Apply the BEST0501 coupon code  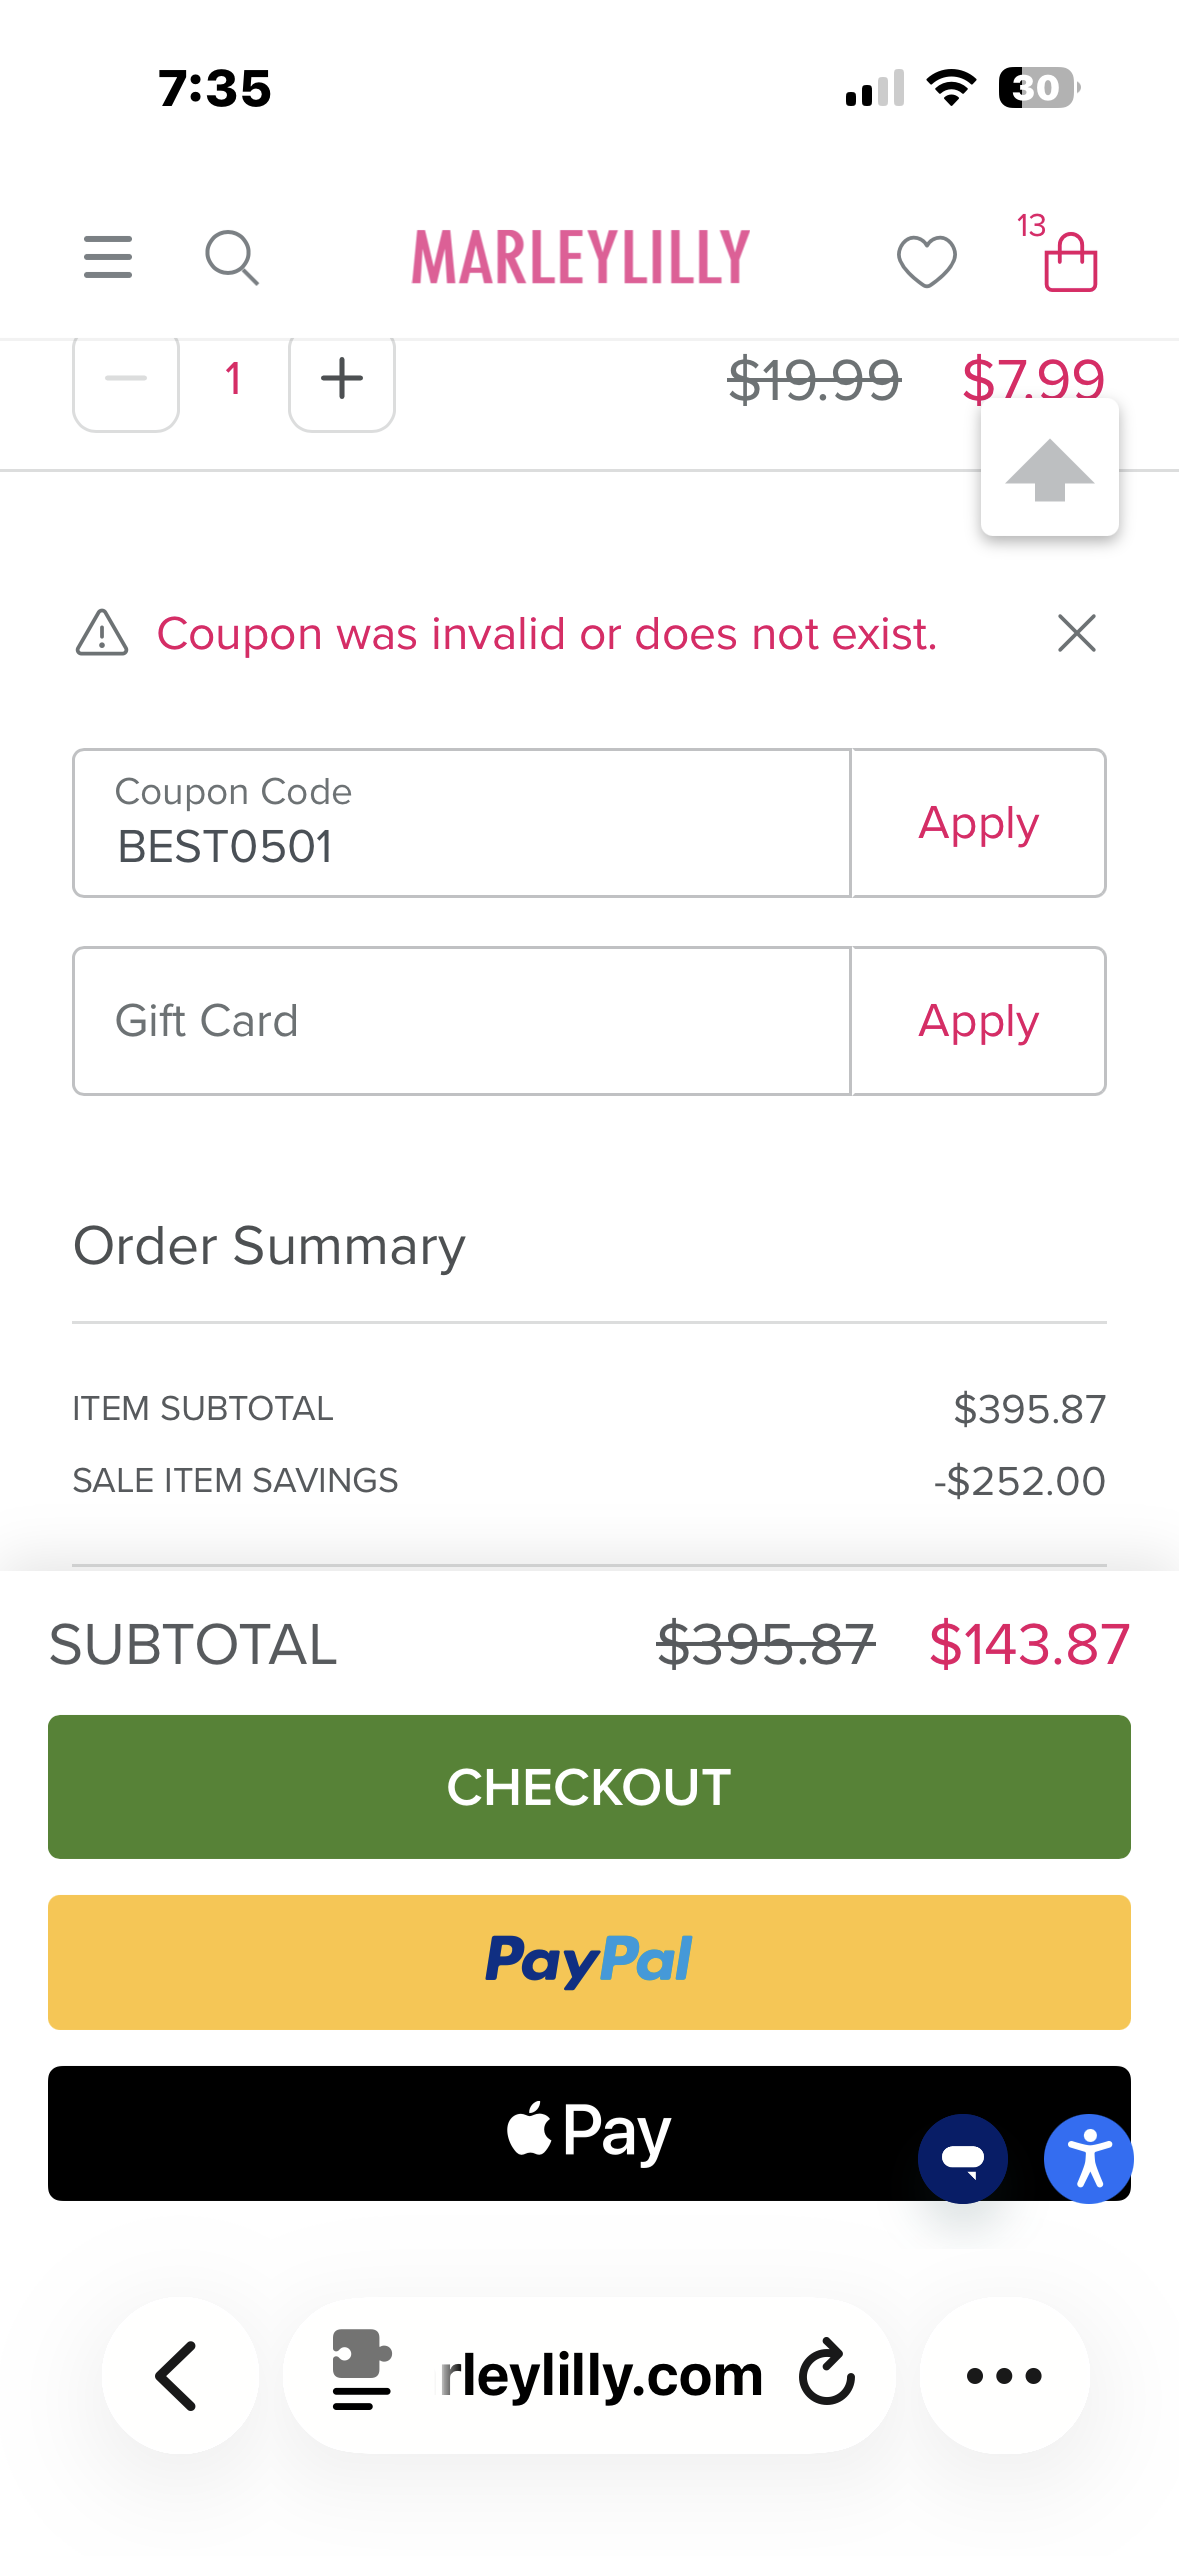pos(978,823)
